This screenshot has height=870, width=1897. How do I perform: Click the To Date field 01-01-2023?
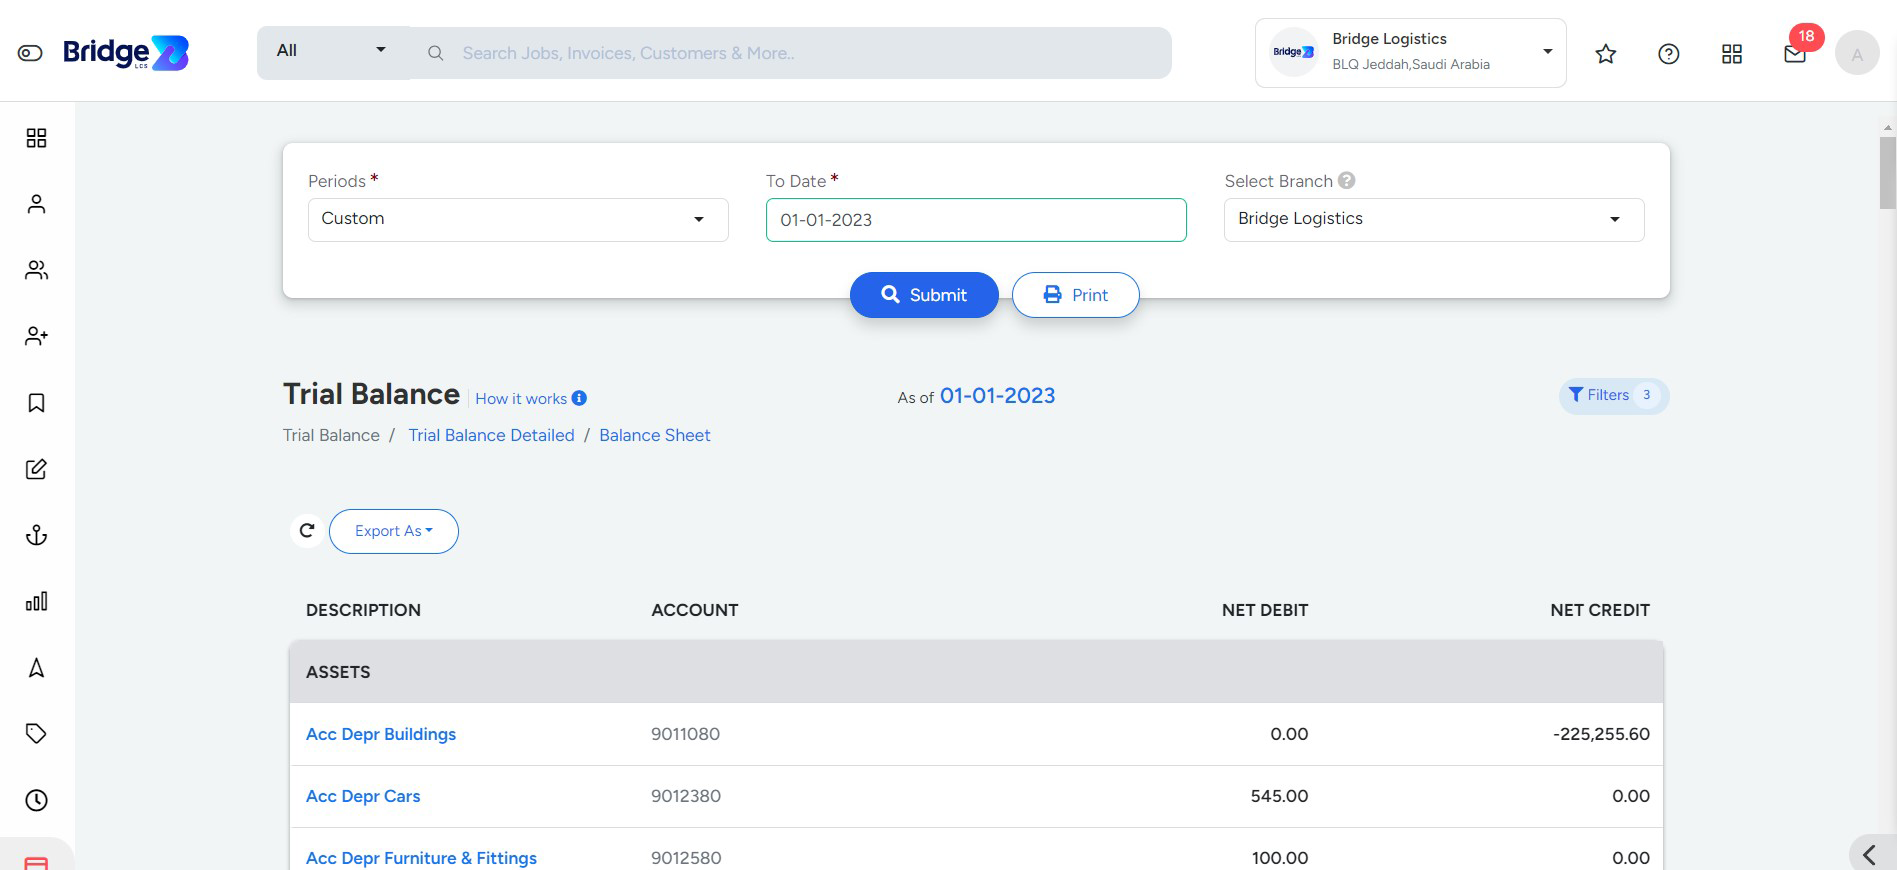point(976,220)
